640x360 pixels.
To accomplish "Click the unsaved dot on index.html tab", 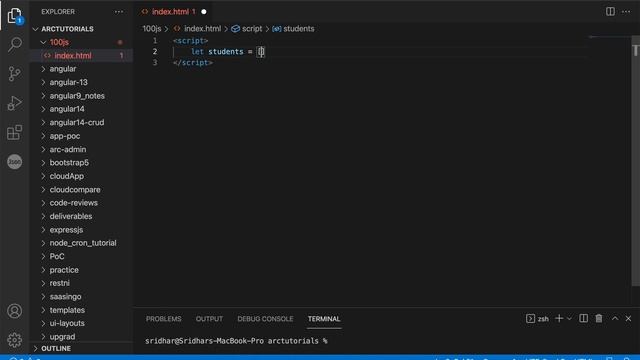I will click(x=204, y=12).
